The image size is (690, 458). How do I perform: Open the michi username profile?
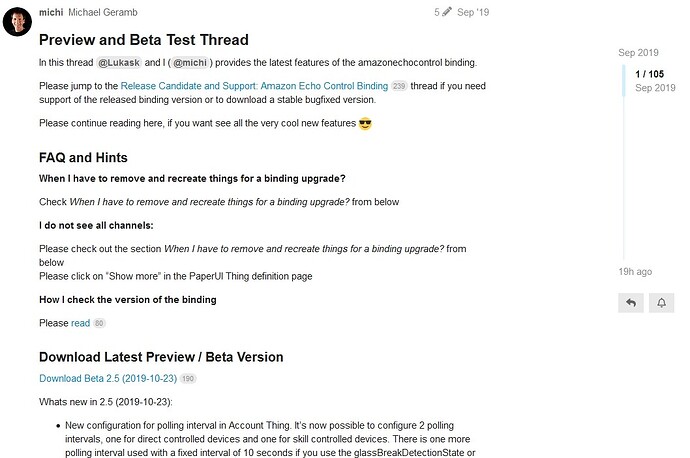coord(50,12)
